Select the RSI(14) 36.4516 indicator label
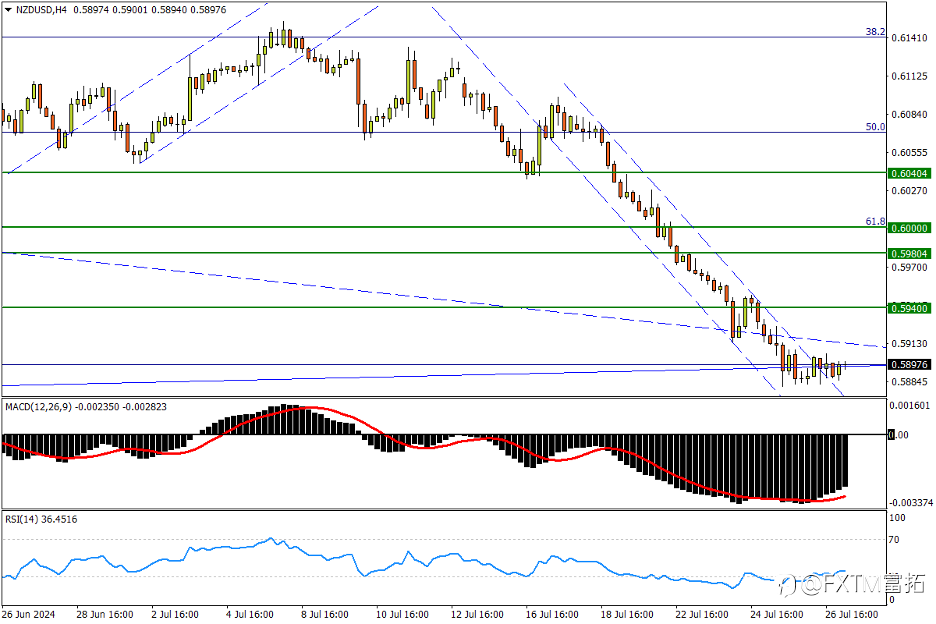This screenshot has height=624, width=936. 41,520
